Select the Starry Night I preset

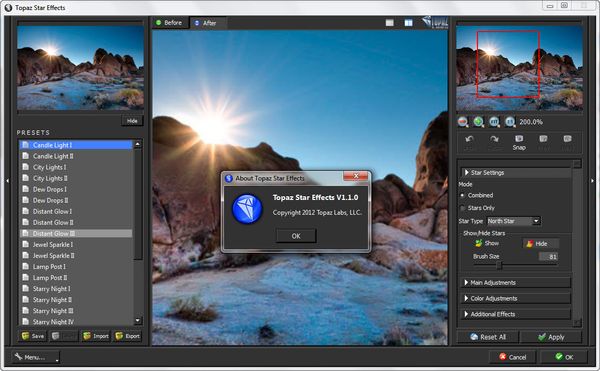(76, 289)
